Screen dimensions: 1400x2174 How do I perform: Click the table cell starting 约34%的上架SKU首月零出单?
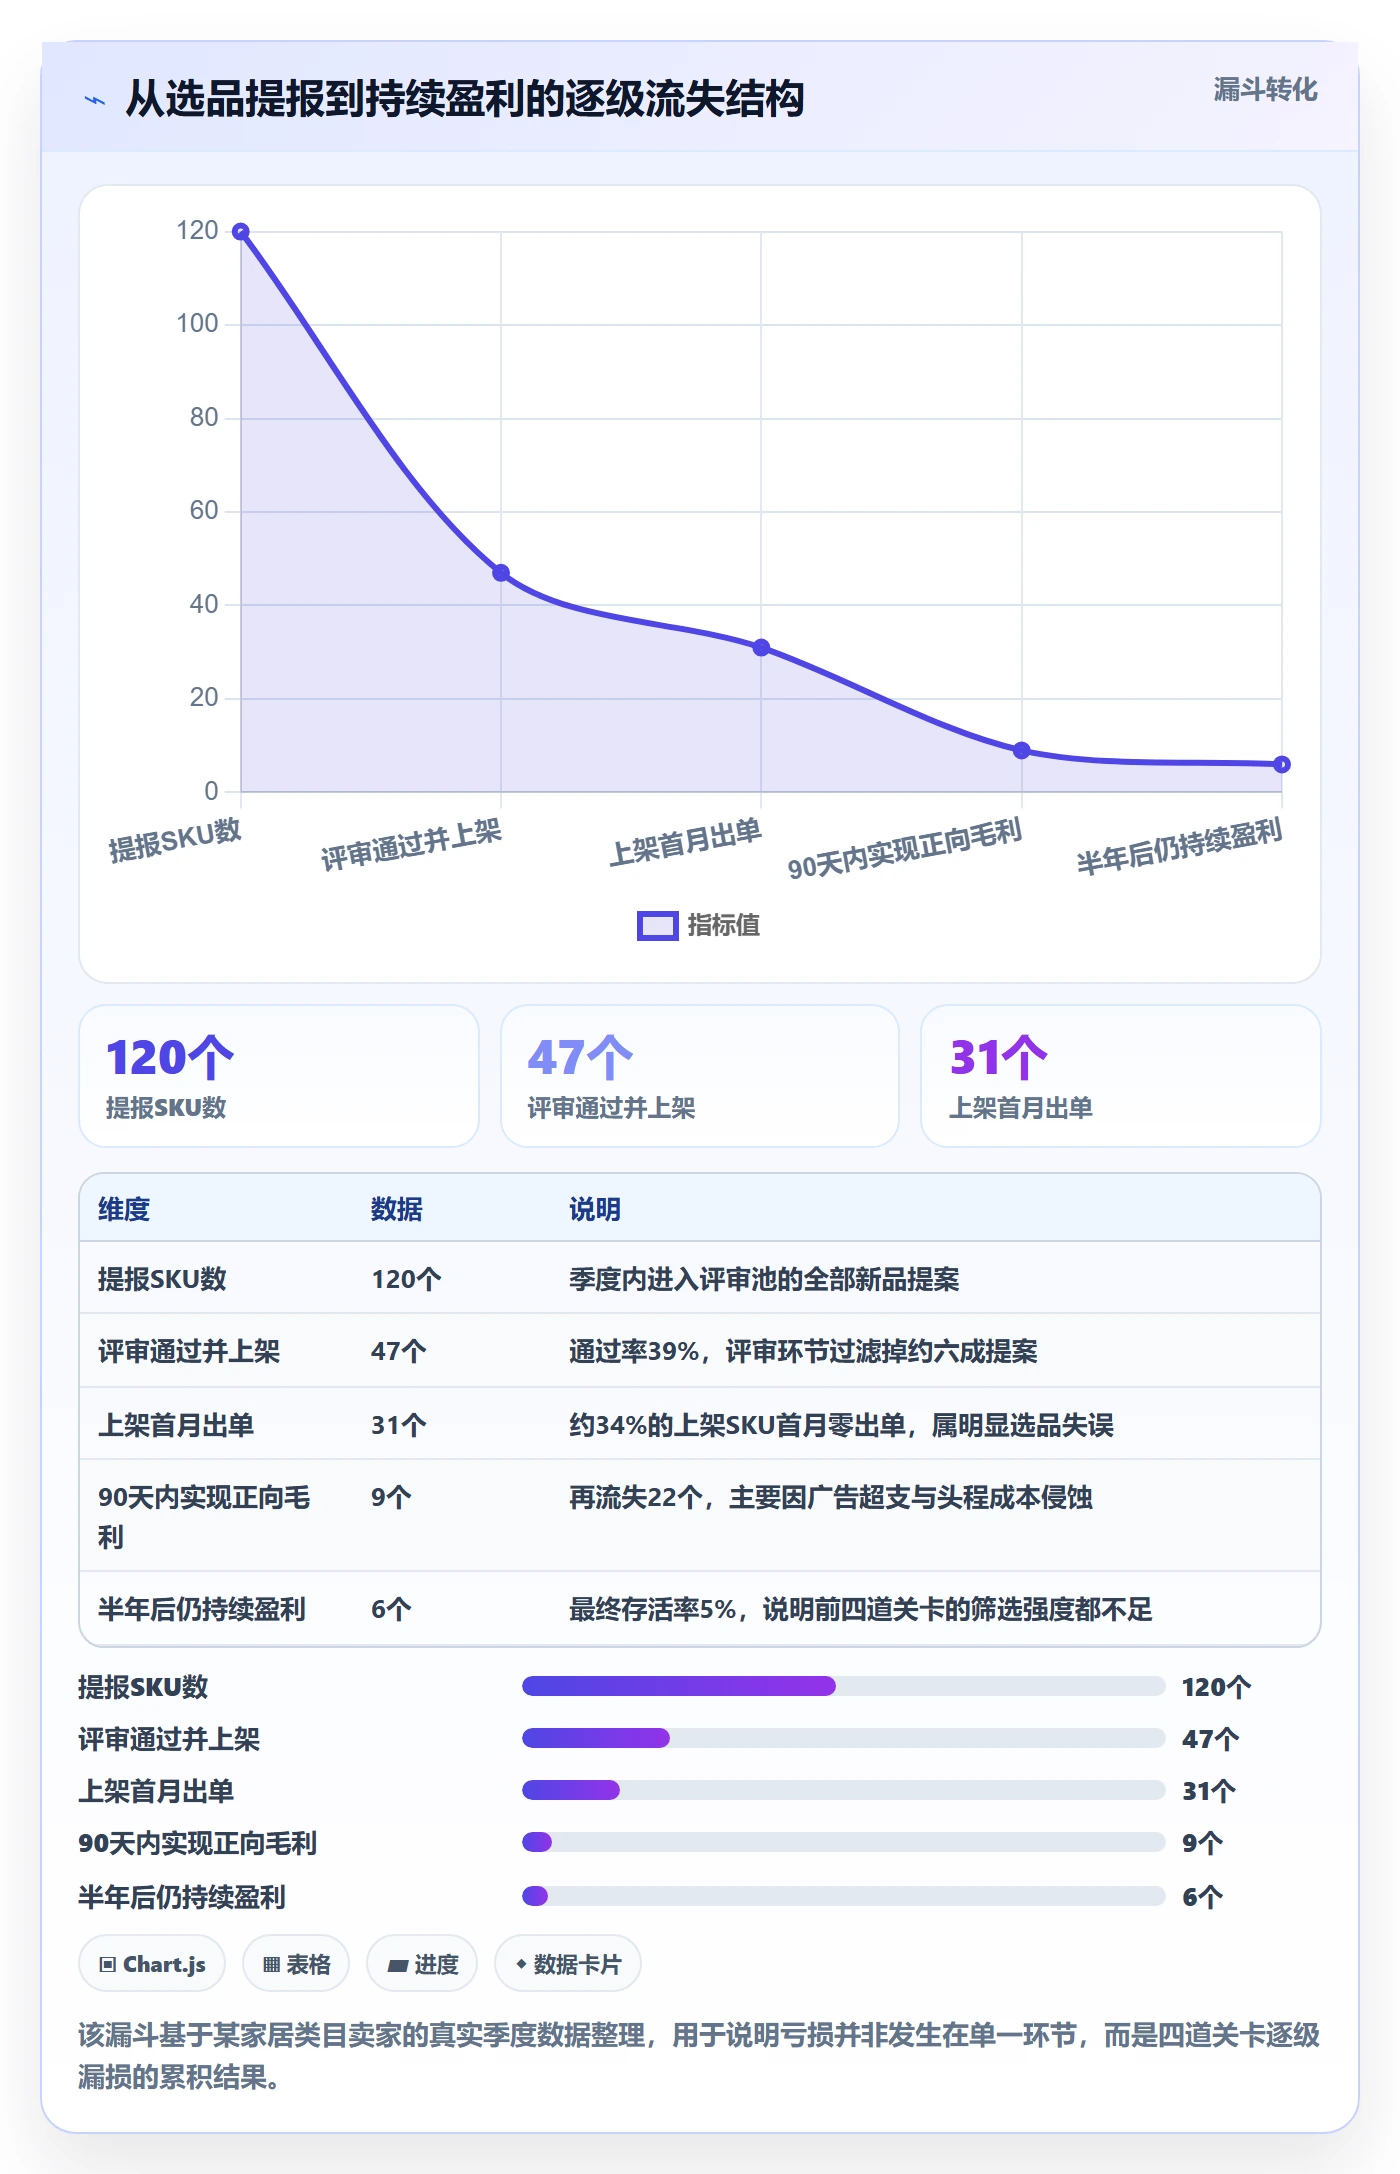click(841, 1425)
